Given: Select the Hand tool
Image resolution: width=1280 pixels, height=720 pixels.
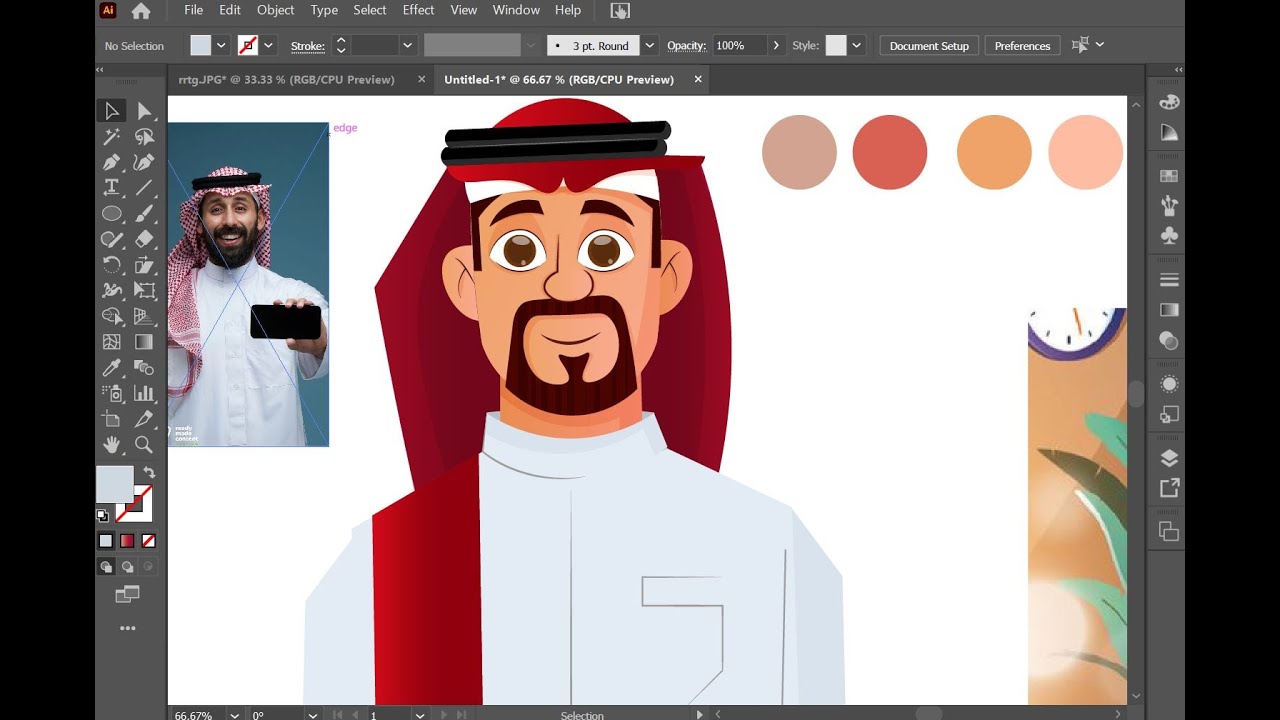Looking at the screenshot, I should pyautogui.click(x=112, y=445).
